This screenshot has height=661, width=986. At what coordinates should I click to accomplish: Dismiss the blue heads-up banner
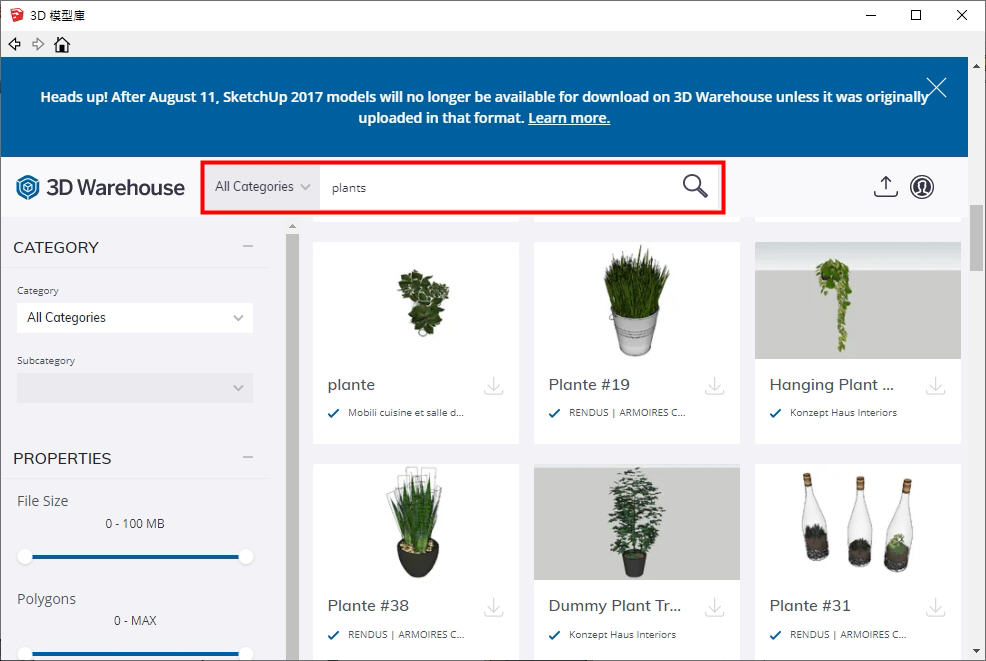936,87
